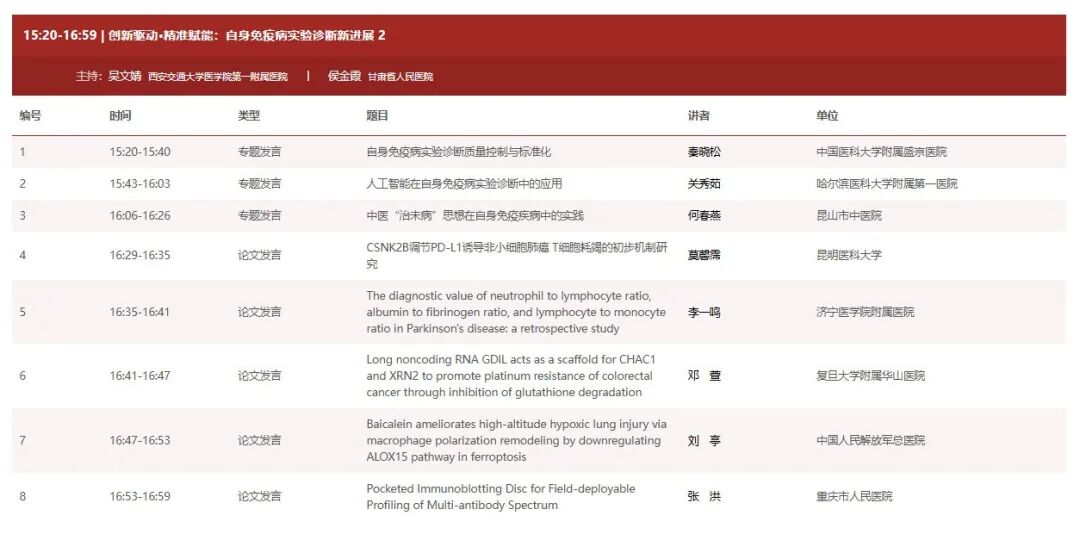Click topic 自身免疫病实验诊断质量控制与标准化
The width and height of the screenshot is (1080, 534).
pyautogui.click(x=459, y=152)
